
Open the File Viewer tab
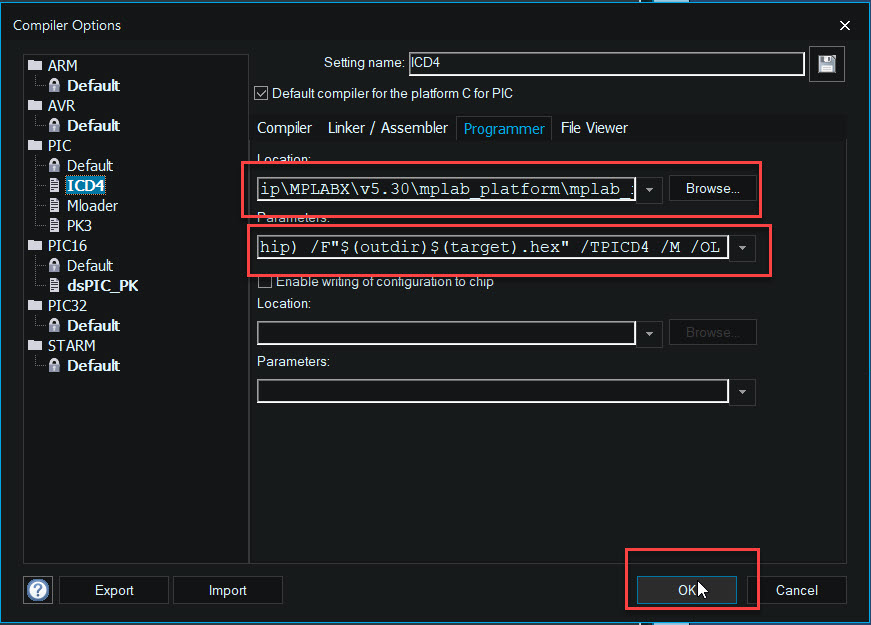click(594, 128)
